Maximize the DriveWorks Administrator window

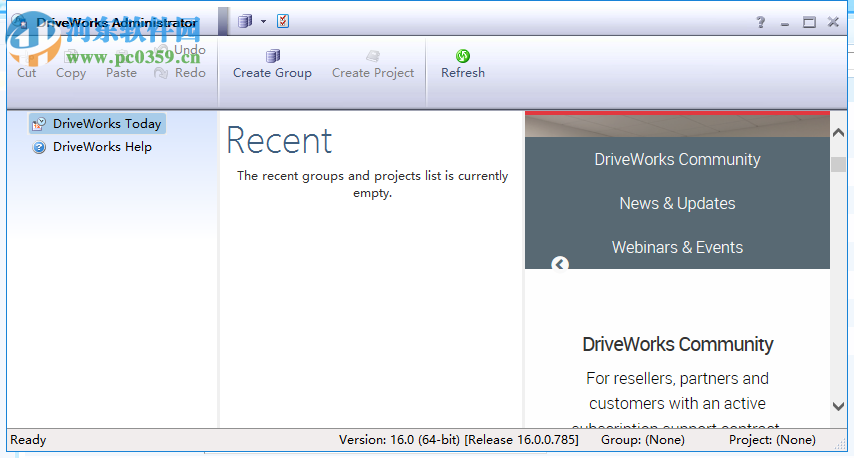pyautogui.click(x=809, y=22)
